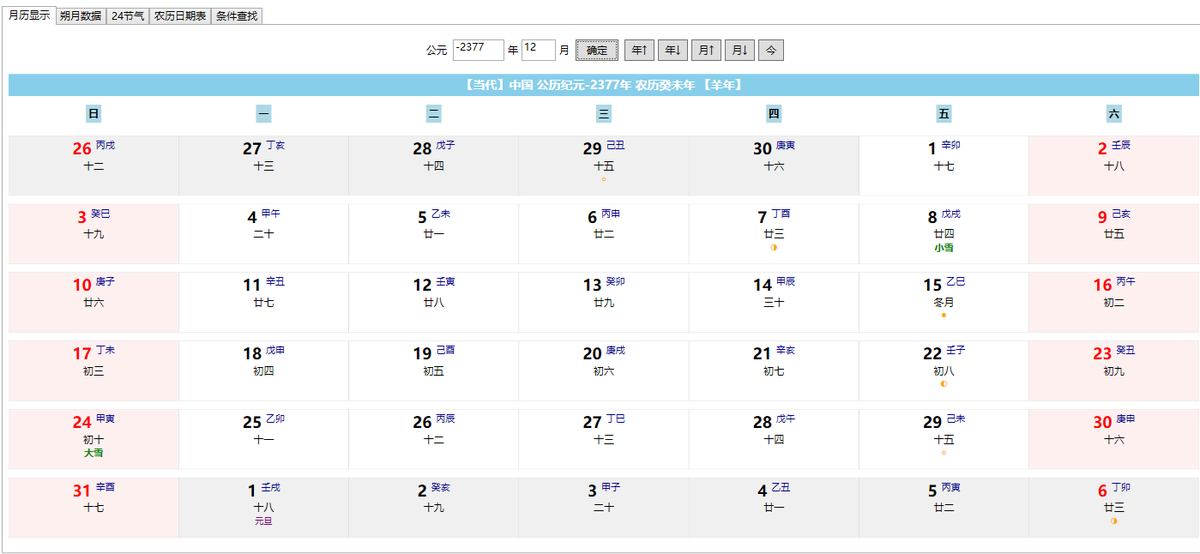Click the Thursday column header 四
This screenshot has width=1200, height=554.
click(x=773, y=114)
